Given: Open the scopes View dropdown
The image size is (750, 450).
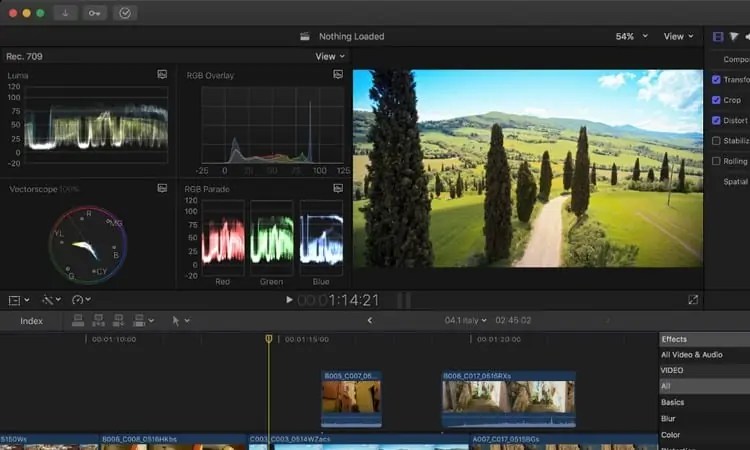Looking at the screenshot, I should 330,56.
